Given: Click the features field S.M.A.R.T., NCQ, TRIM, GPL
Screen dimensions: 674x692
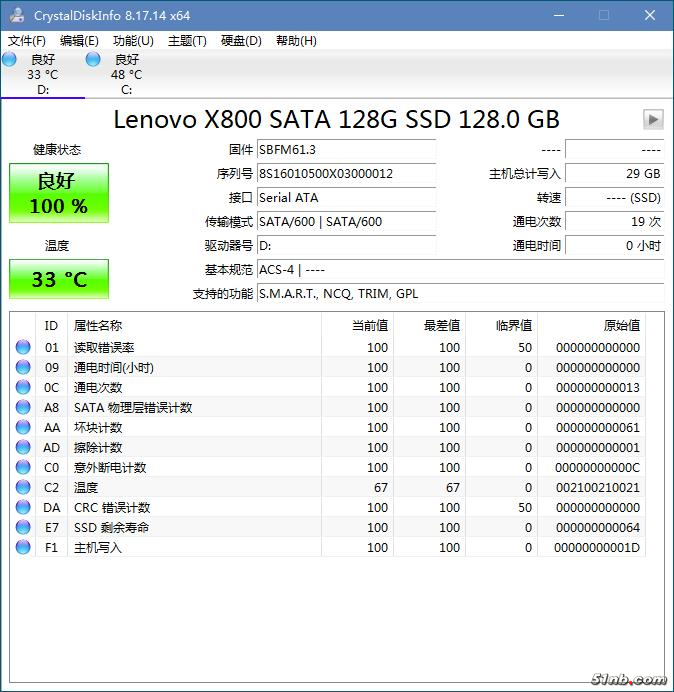Looking at the screenshot, I should (460, 293).
